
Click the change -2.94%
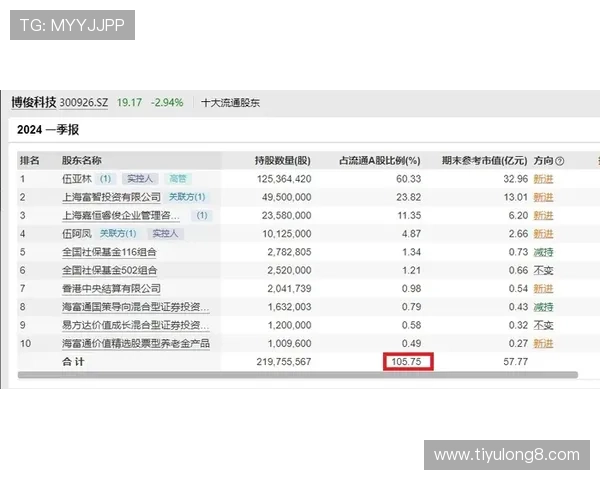click(x=167, y=103)
